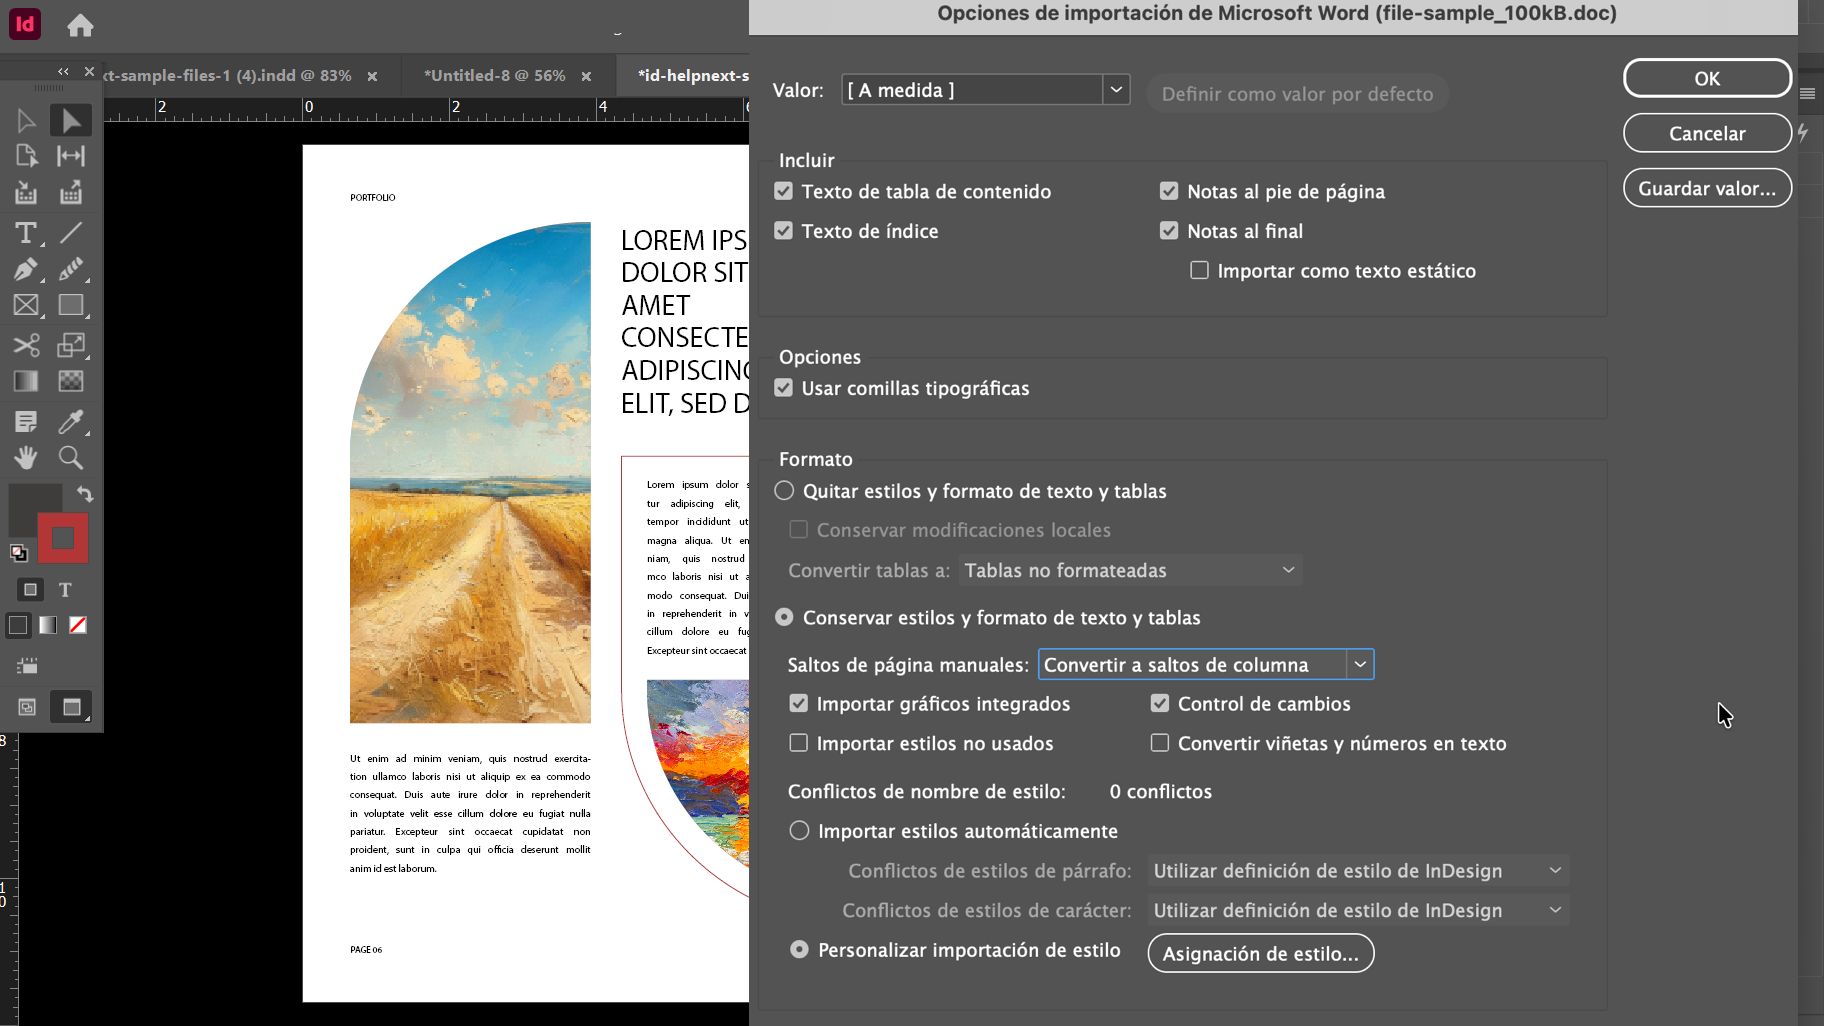Uncheck Texto de índice
This screenshot has width=1824, height=1026.
coord(784,231)
